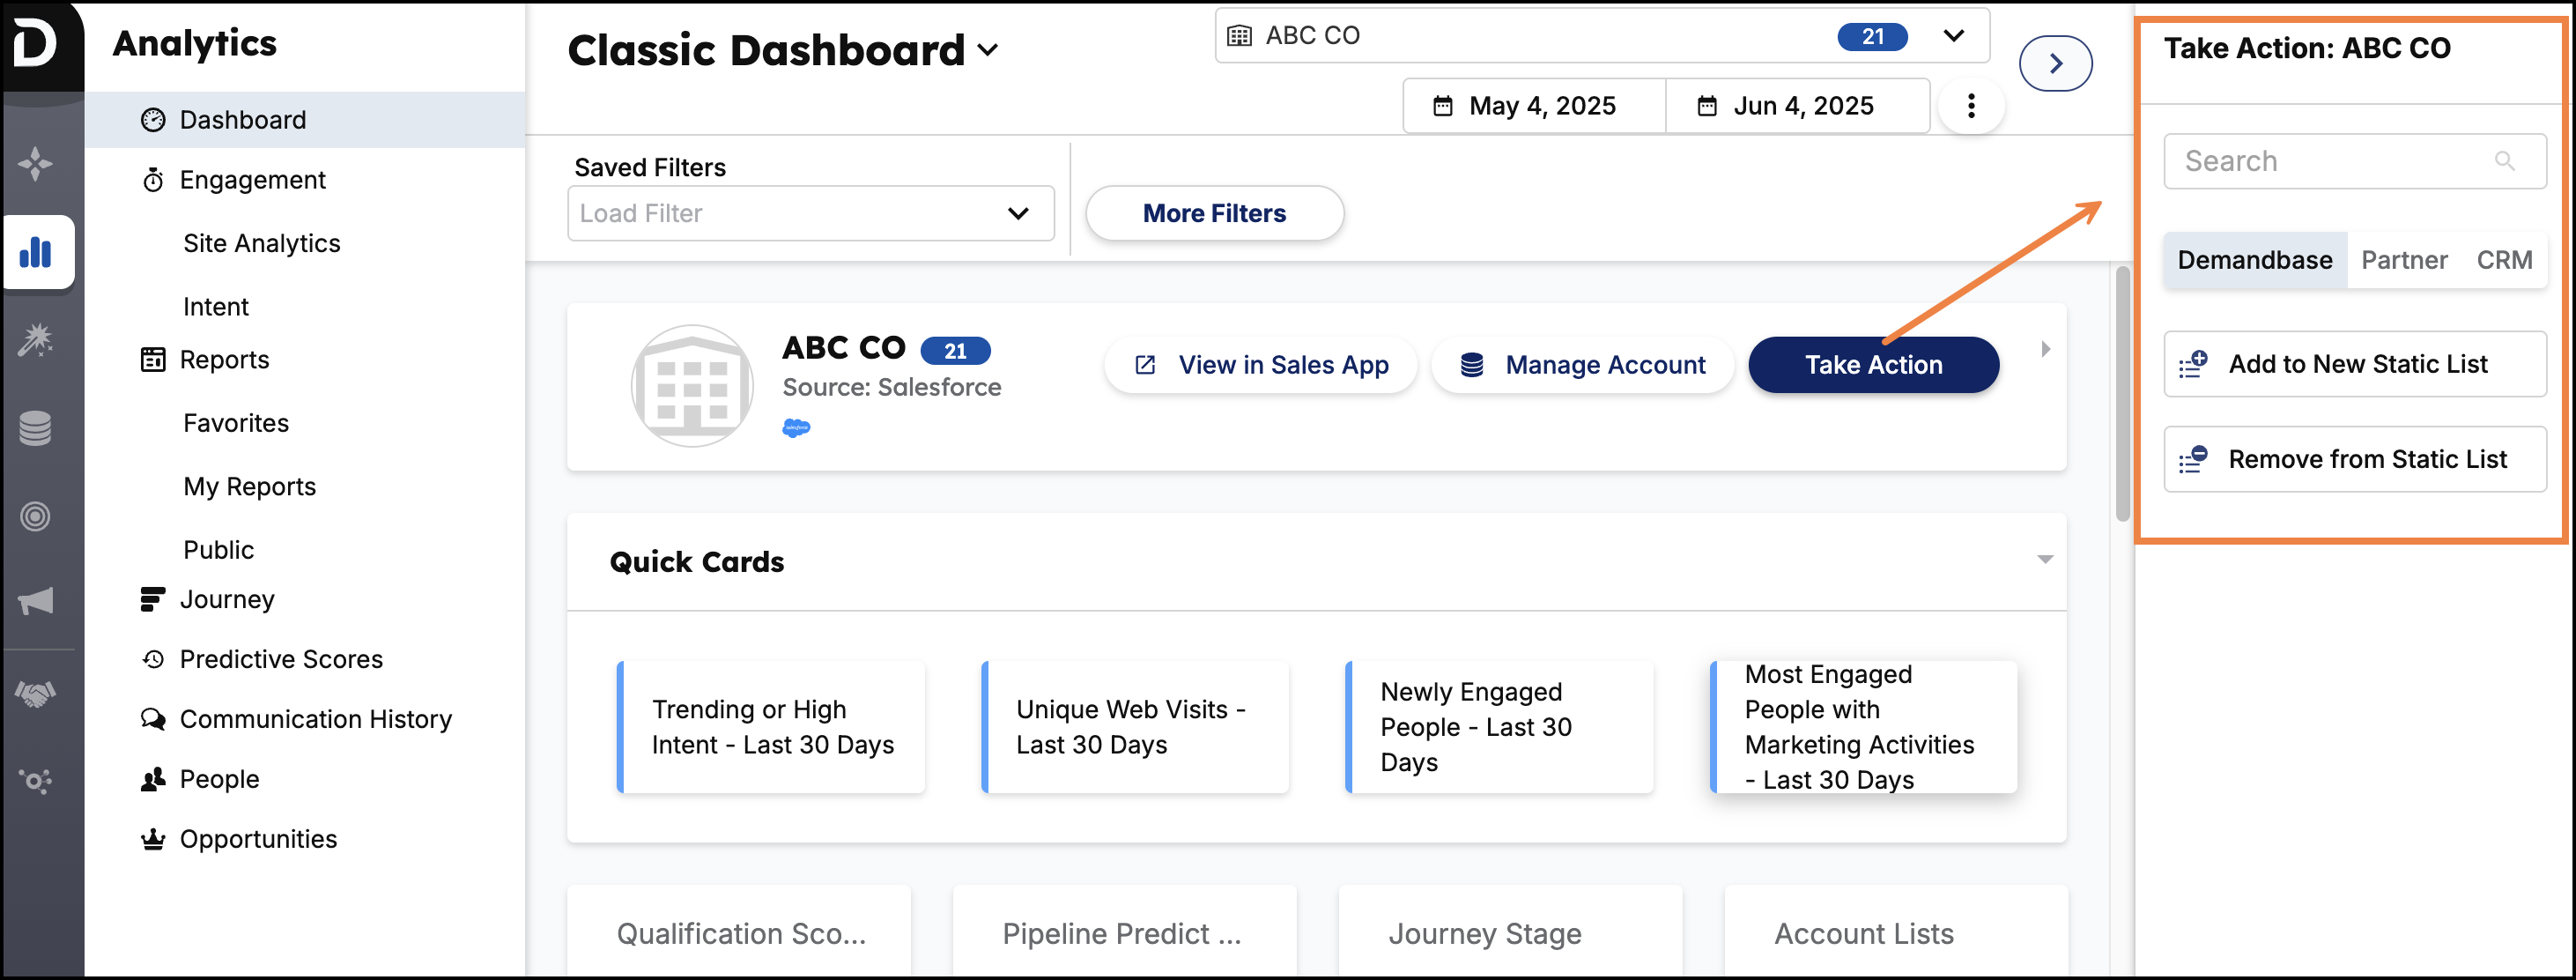Click Remove from Static List
The width and height of the screenshot is (2576, 980).
[2355, 459]
